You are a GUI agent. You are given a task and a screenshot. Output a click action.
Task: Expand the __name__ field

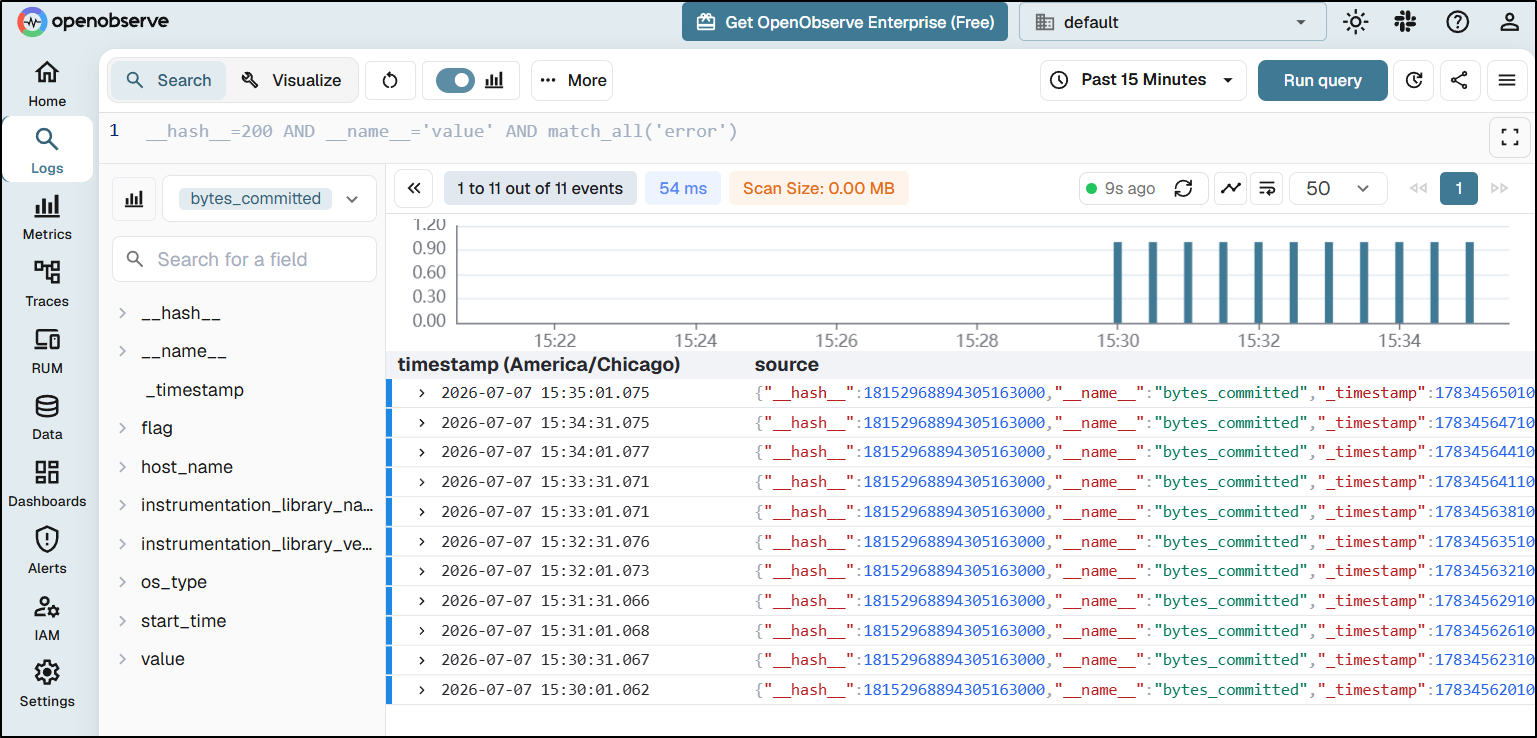pyautogui.click(x=123, y=351)
